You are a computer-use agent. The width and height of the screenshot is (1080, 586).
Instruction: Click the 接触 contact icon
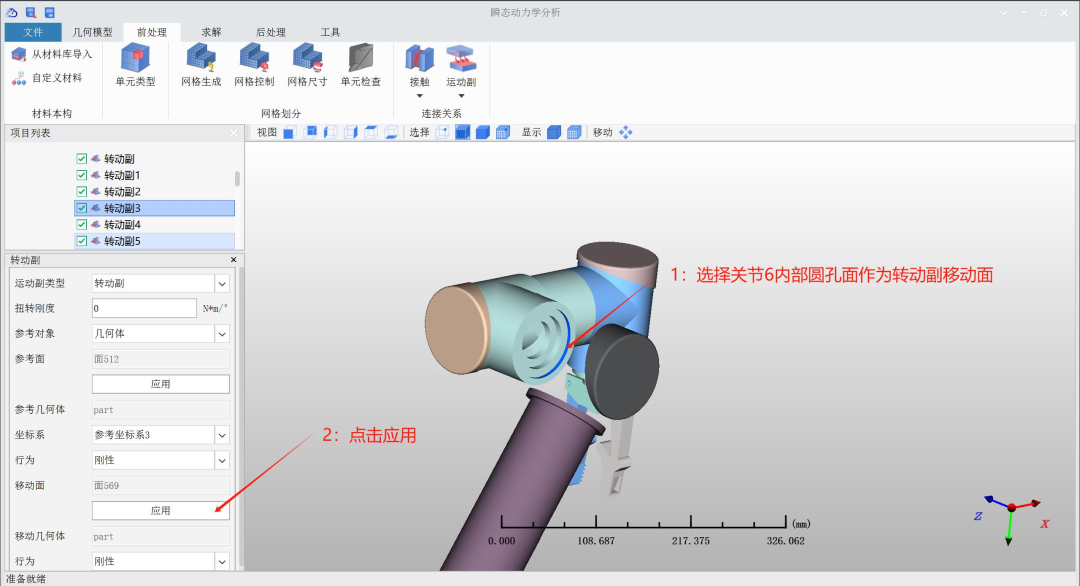click(419, 59)
